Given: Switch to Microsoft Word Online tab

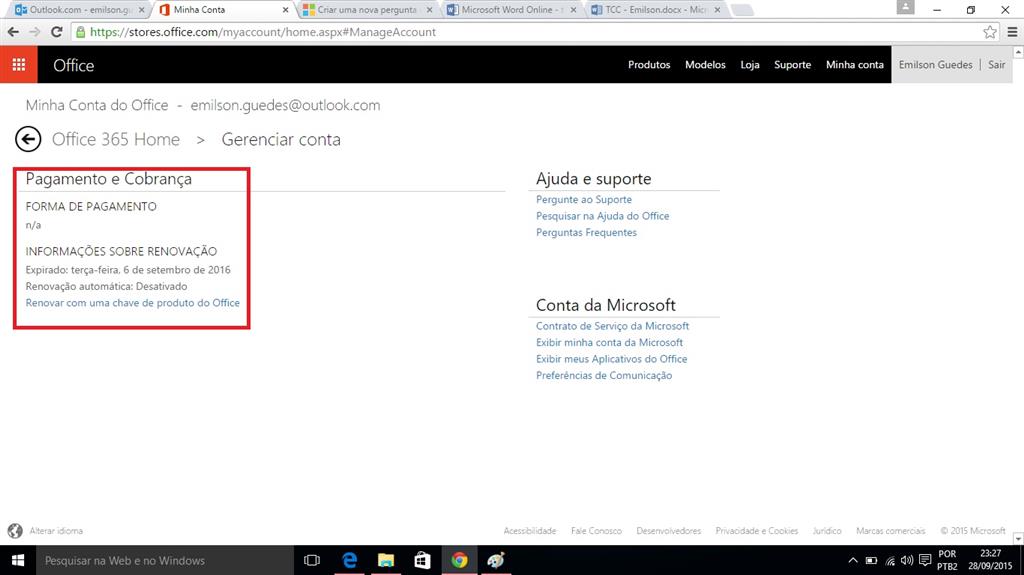Looking at the screenshot, I should coord(511,10).
